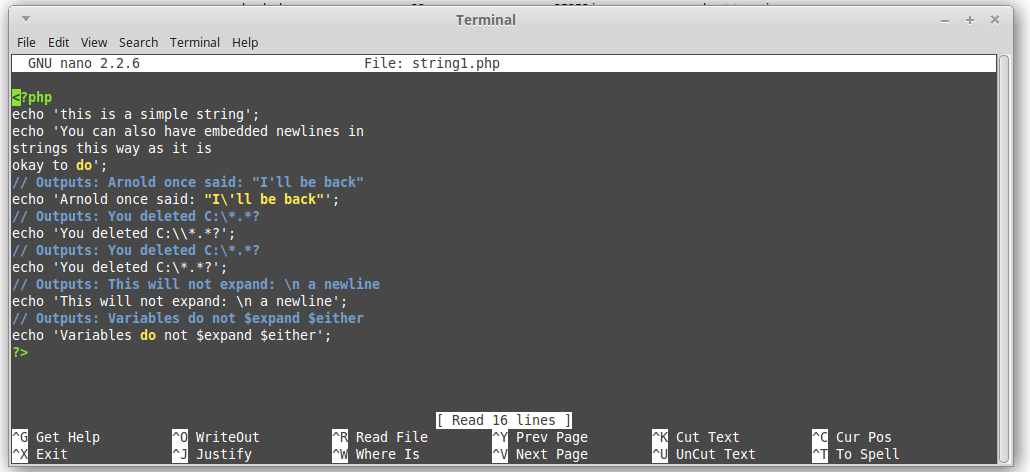Screen dimensions: 1030x472
Task: Click the comment 'This will not expand' line
Action: pos(196,284)
